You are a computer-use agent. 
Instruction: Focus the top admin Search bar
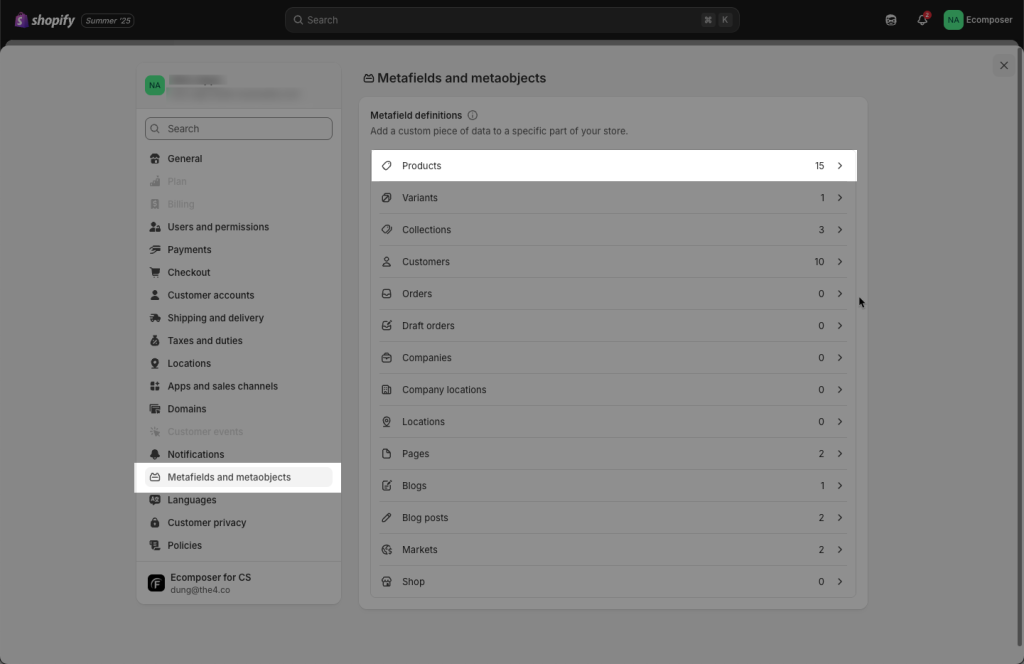coord(512,20)
